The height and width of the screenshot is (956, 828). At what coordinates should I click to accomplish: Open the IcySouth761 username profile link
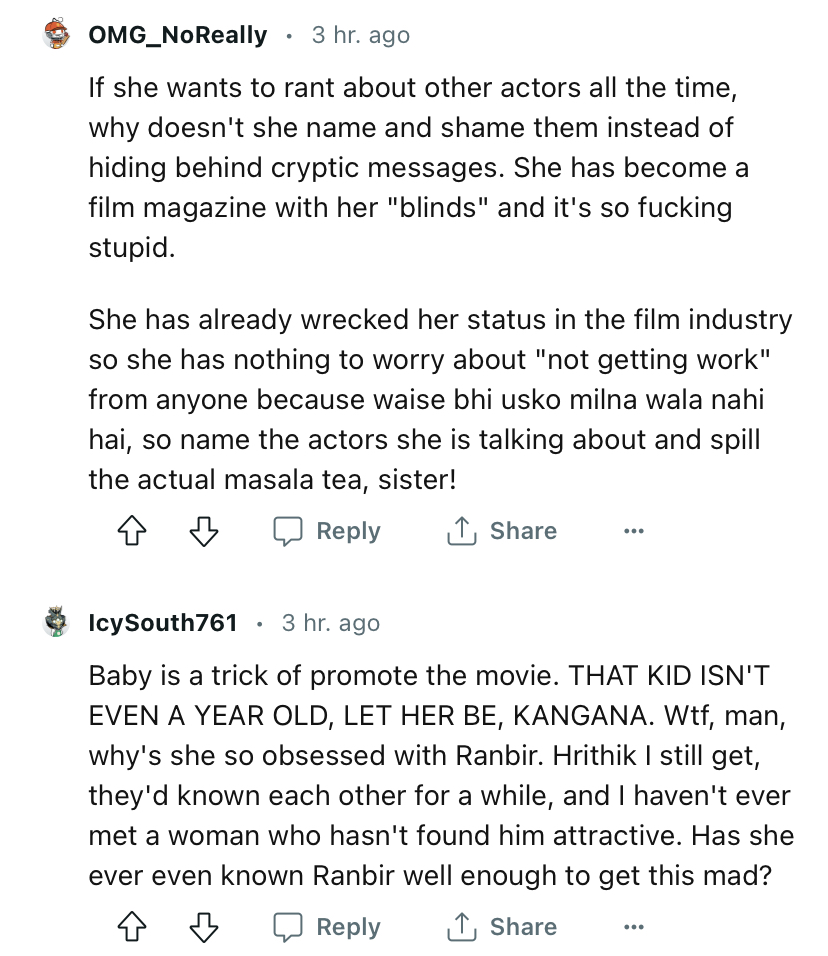(163, 623)
